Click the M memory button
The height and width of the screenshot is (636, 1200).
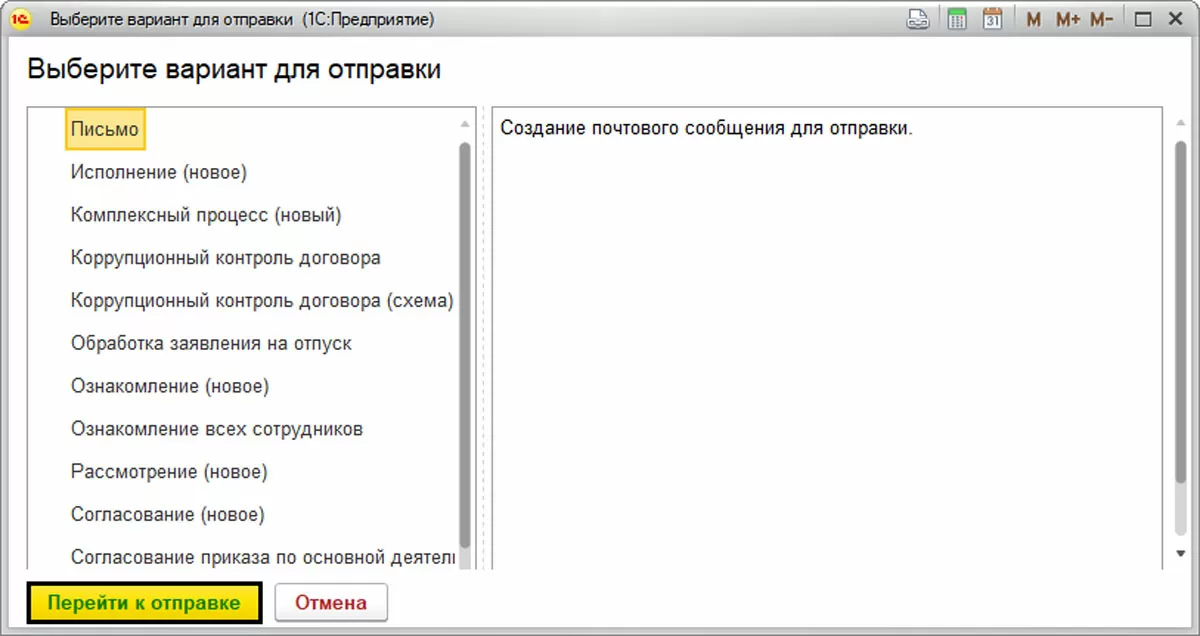(x=1034, y=20)
